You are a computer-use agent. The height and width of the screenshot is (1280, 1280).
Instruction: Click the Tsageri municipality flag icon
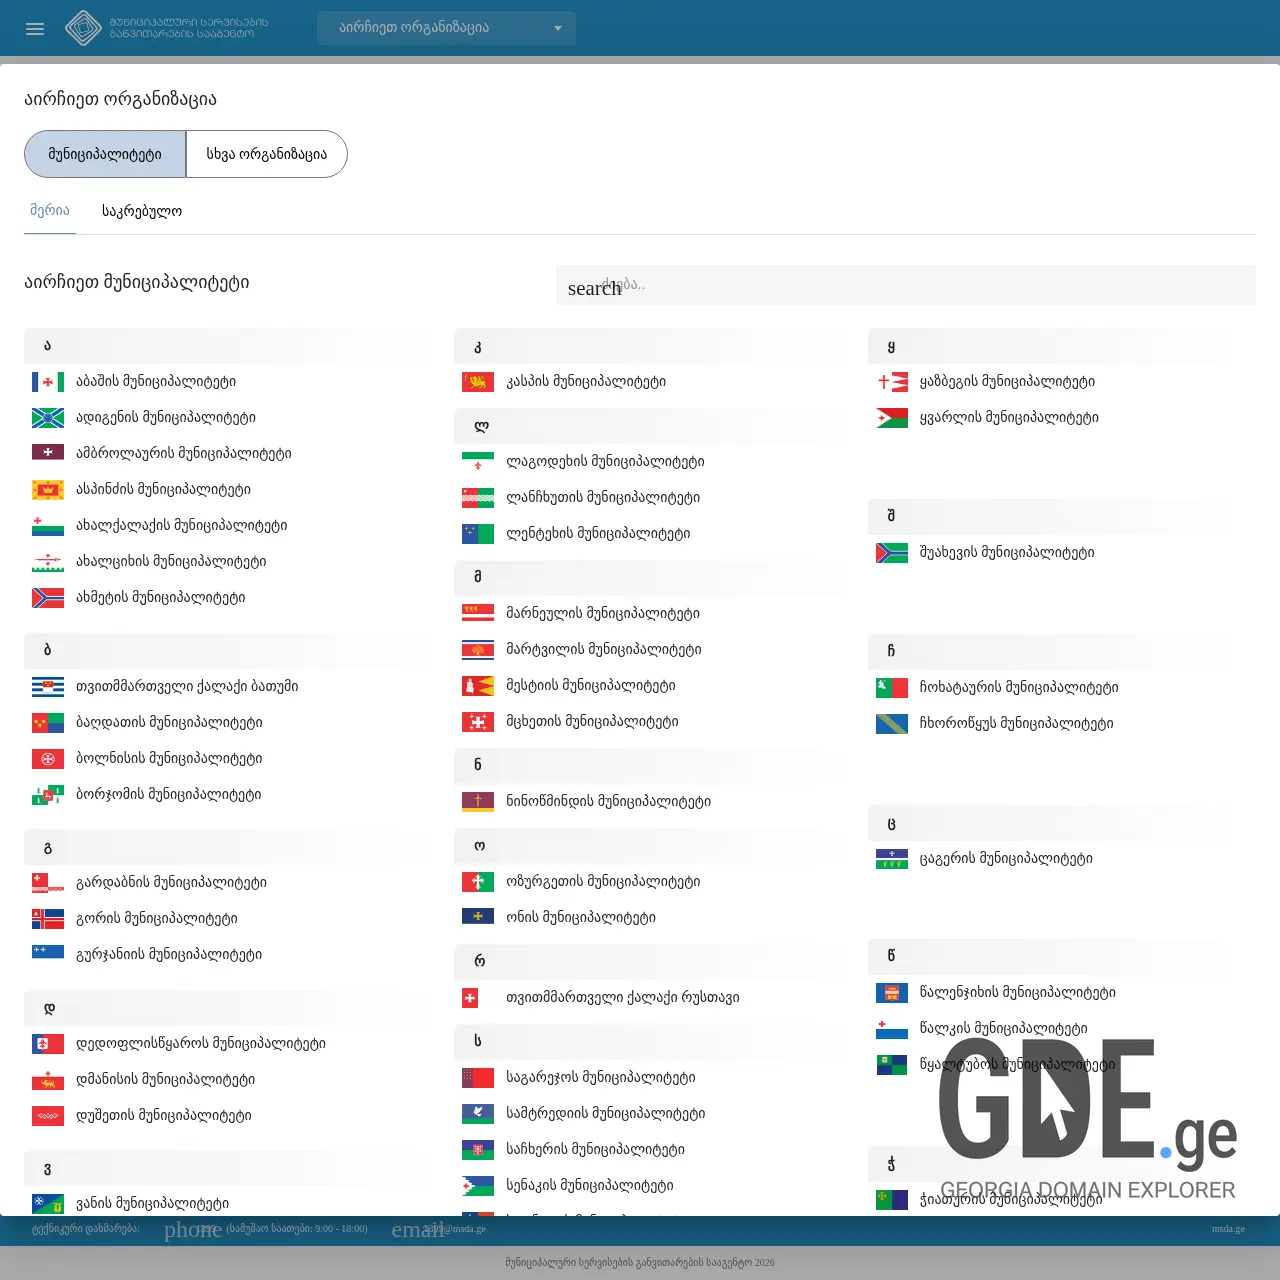891,858
